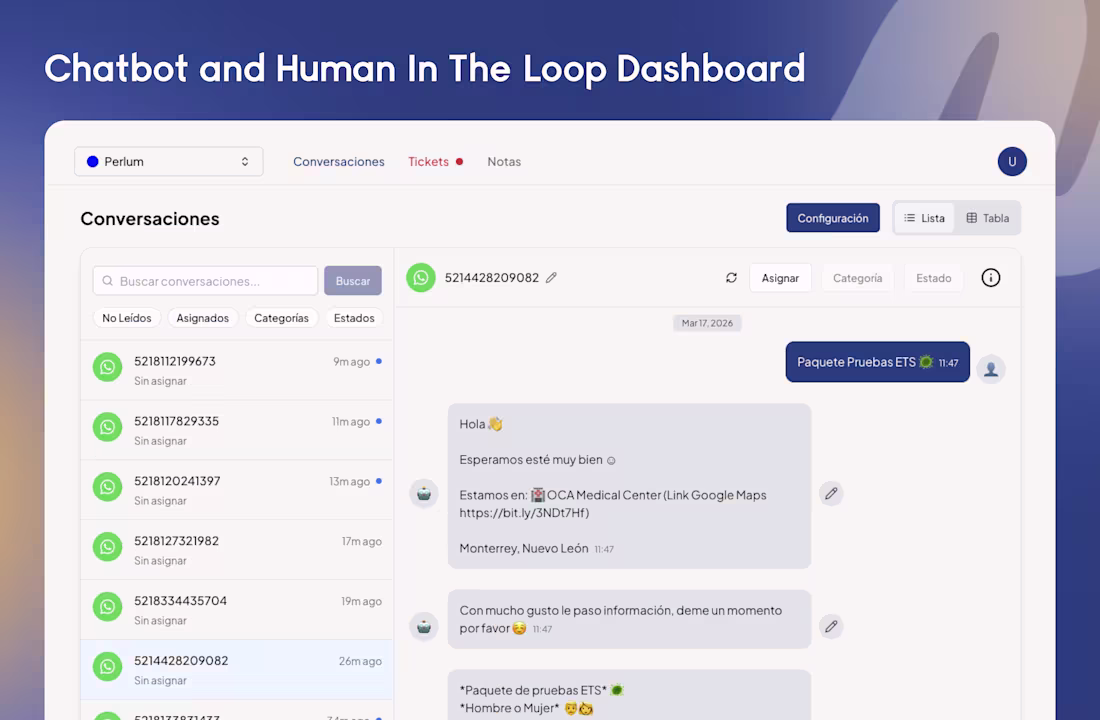Edit contact name with header pencil icon
This screenshot has height=720, width=1100.
point(551,278)
